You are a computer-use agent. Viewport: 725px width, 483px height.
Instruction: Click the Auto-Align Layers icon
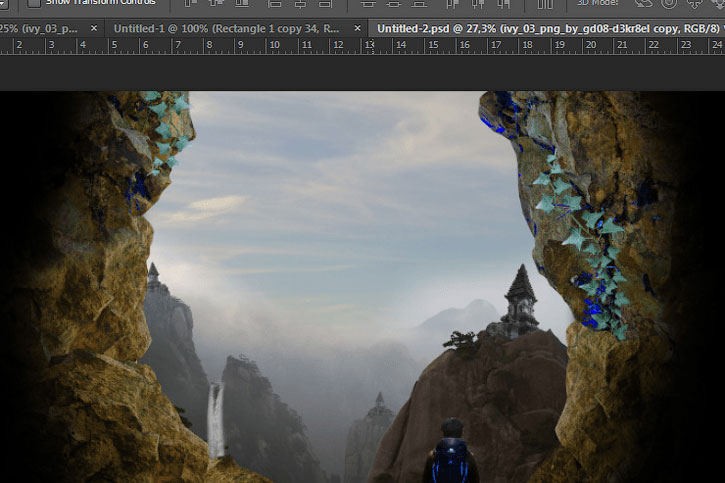545,4
